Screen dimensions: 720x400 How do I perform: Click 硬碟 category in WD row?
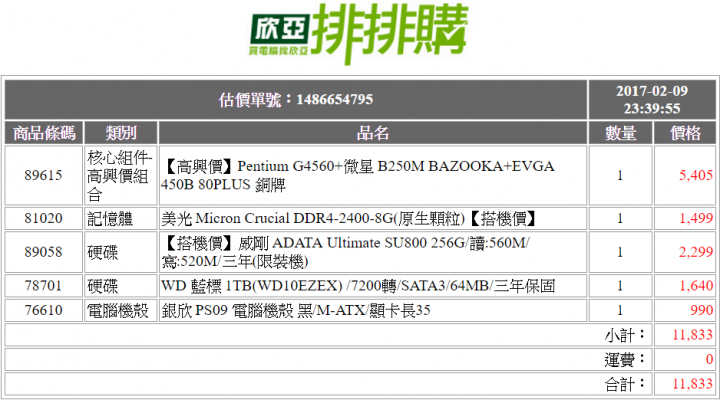(102, 286)
